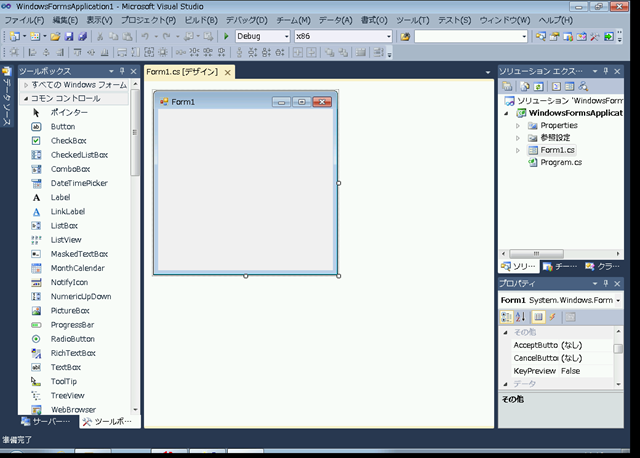Screen dimensions: 640x458
Task: Expand the Properties node in Solution Explorer
Action: (x=517, y=125)
